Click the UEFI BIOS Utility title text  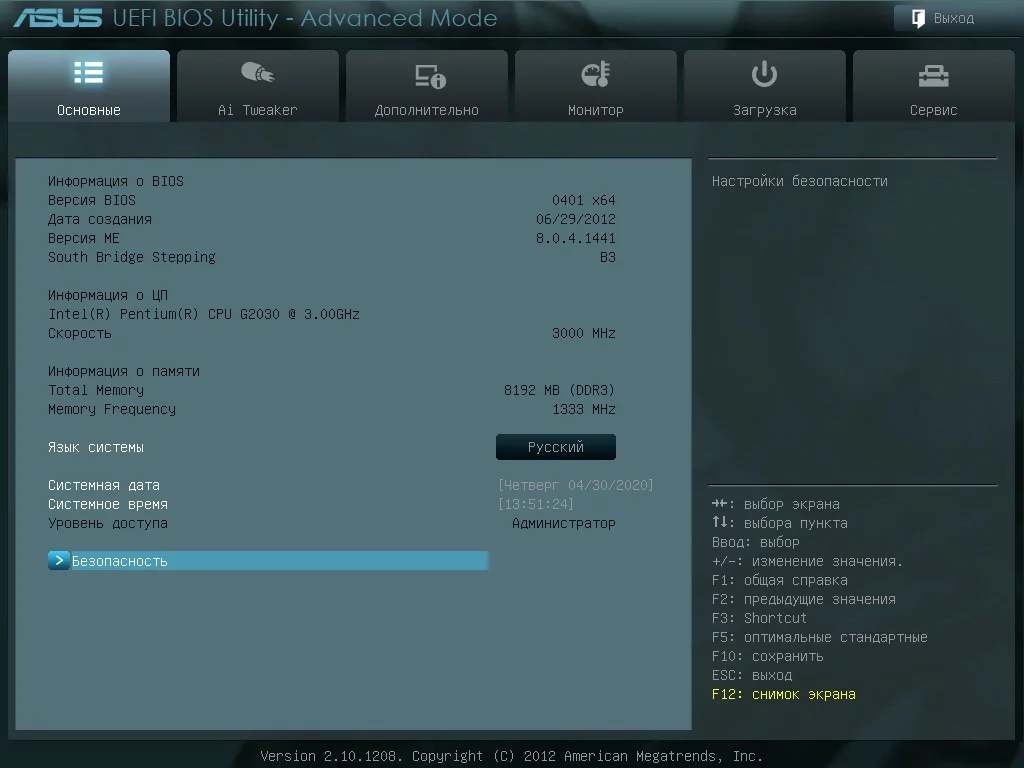click(x=305, y=18)
